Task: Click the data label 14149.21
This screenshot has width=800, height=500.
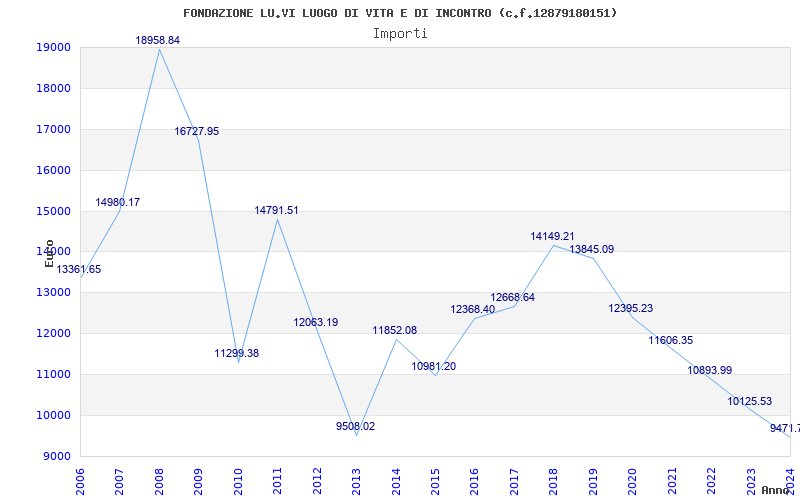Action: click(553, 237)
